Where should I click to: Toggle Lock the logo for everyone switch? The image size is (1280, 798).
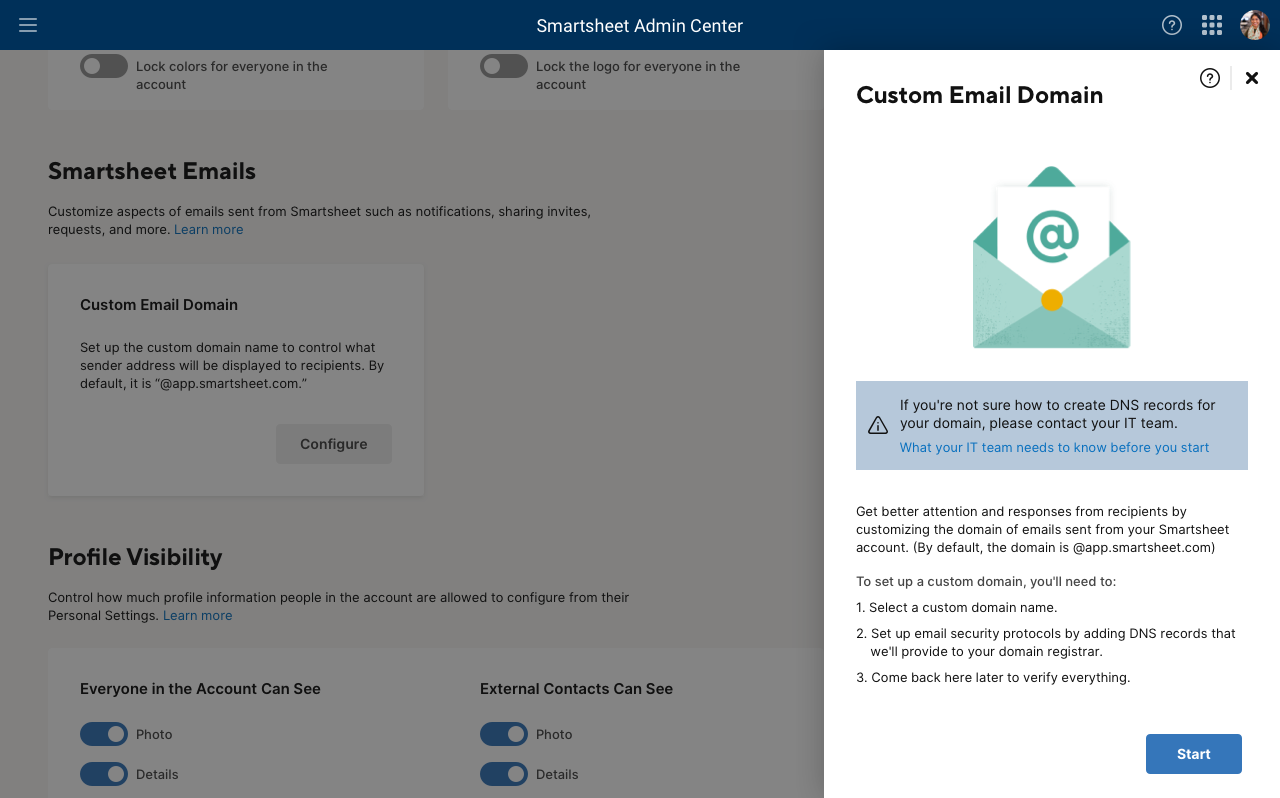click(x=504, y=66)
